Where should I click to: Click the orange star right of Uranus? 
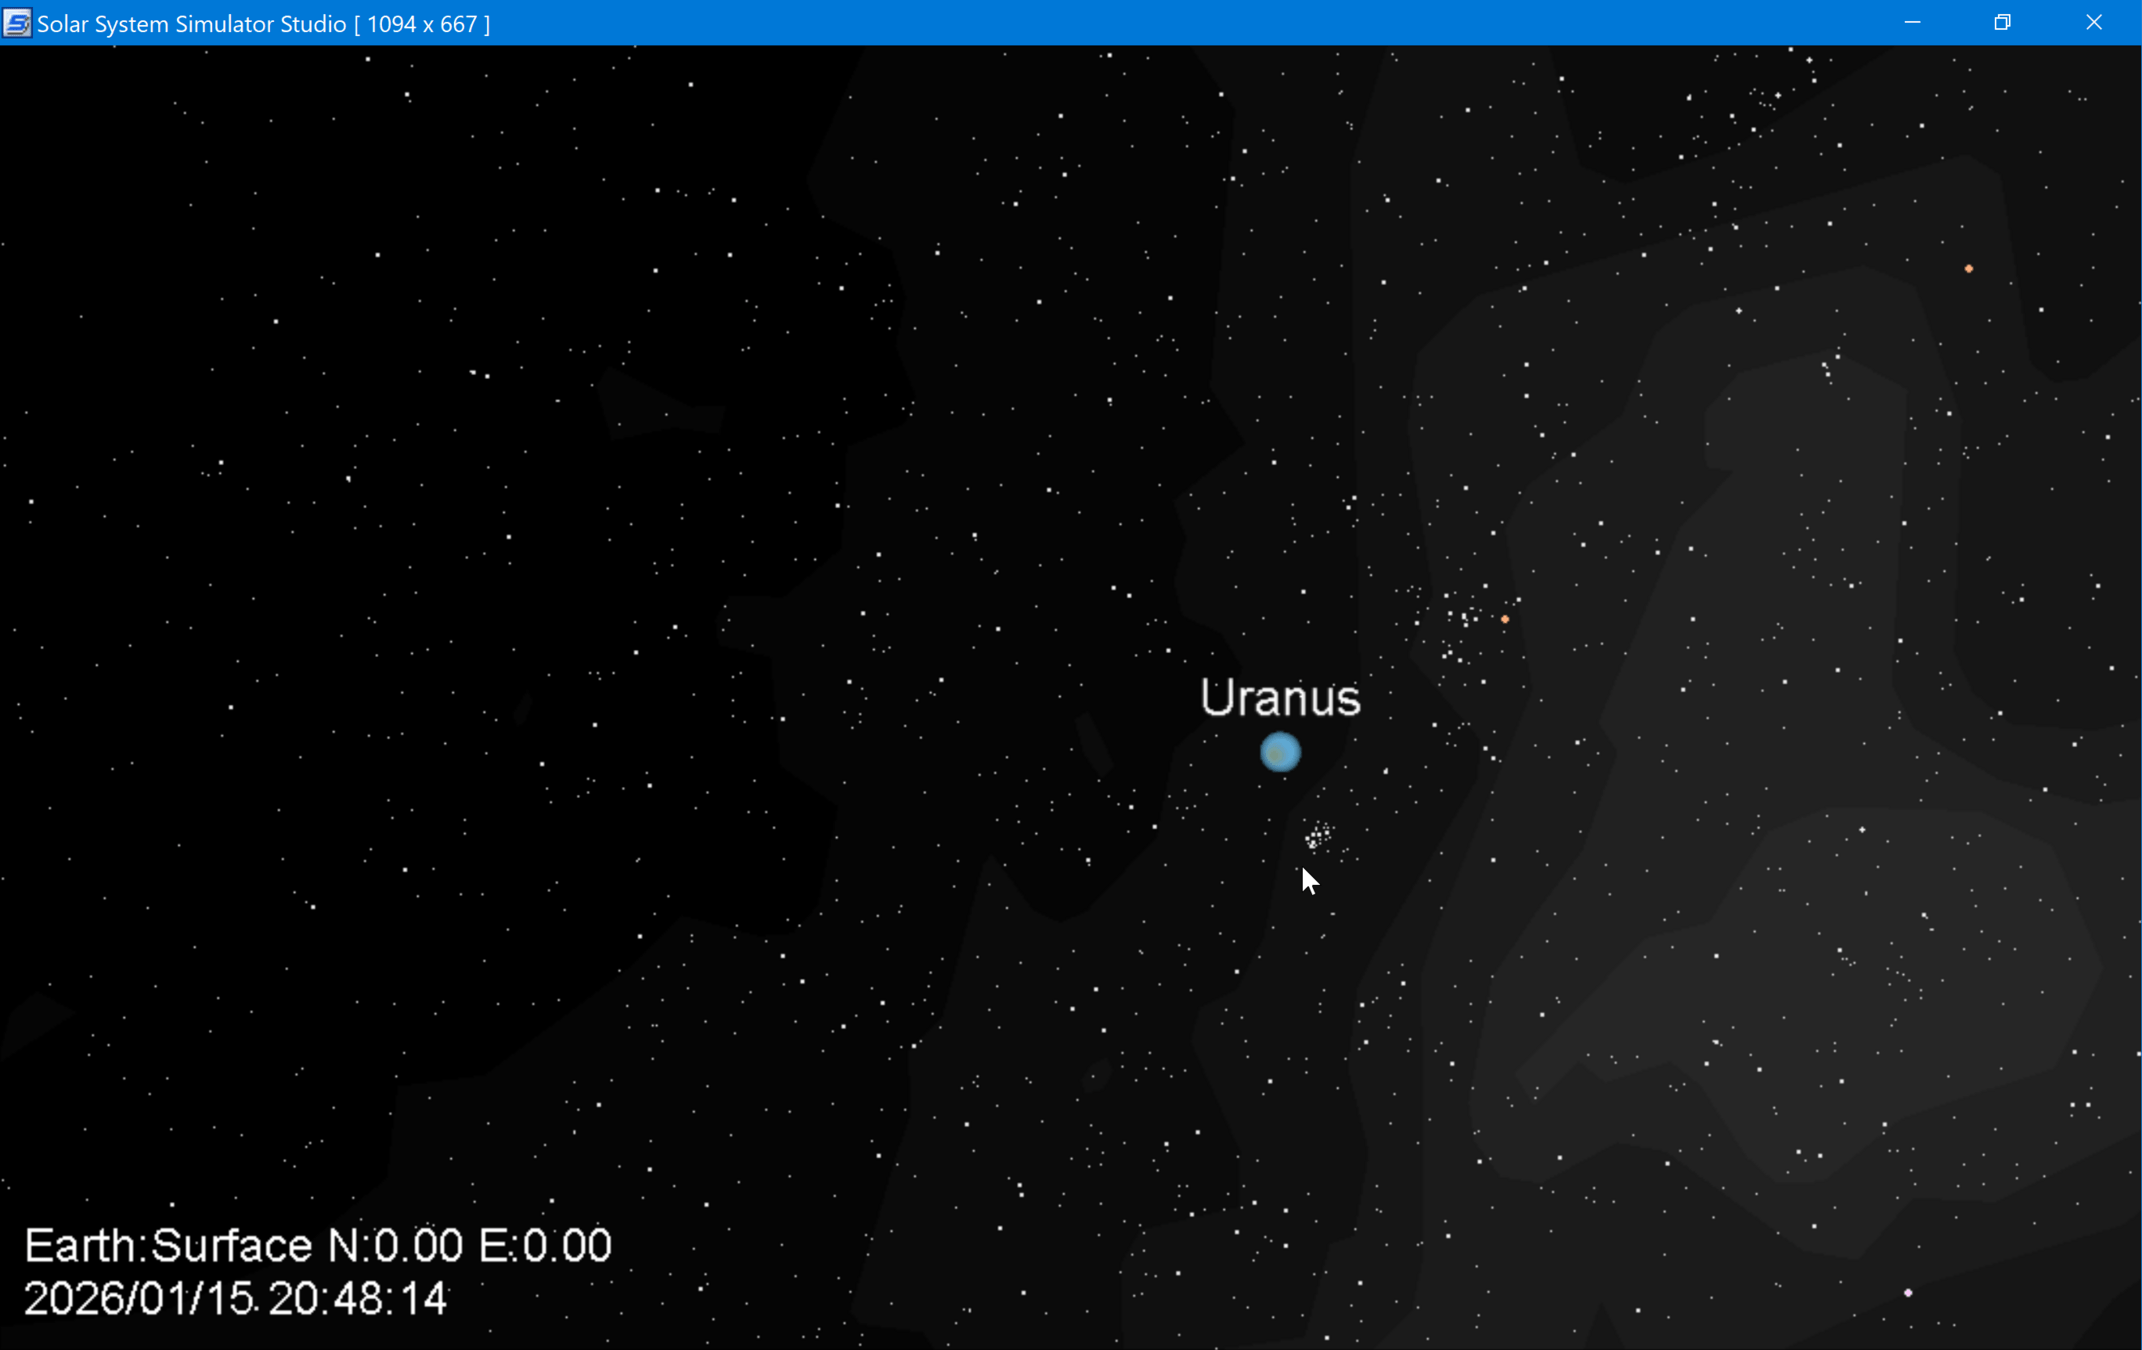pyautogui.click(x=1505, y=619)
